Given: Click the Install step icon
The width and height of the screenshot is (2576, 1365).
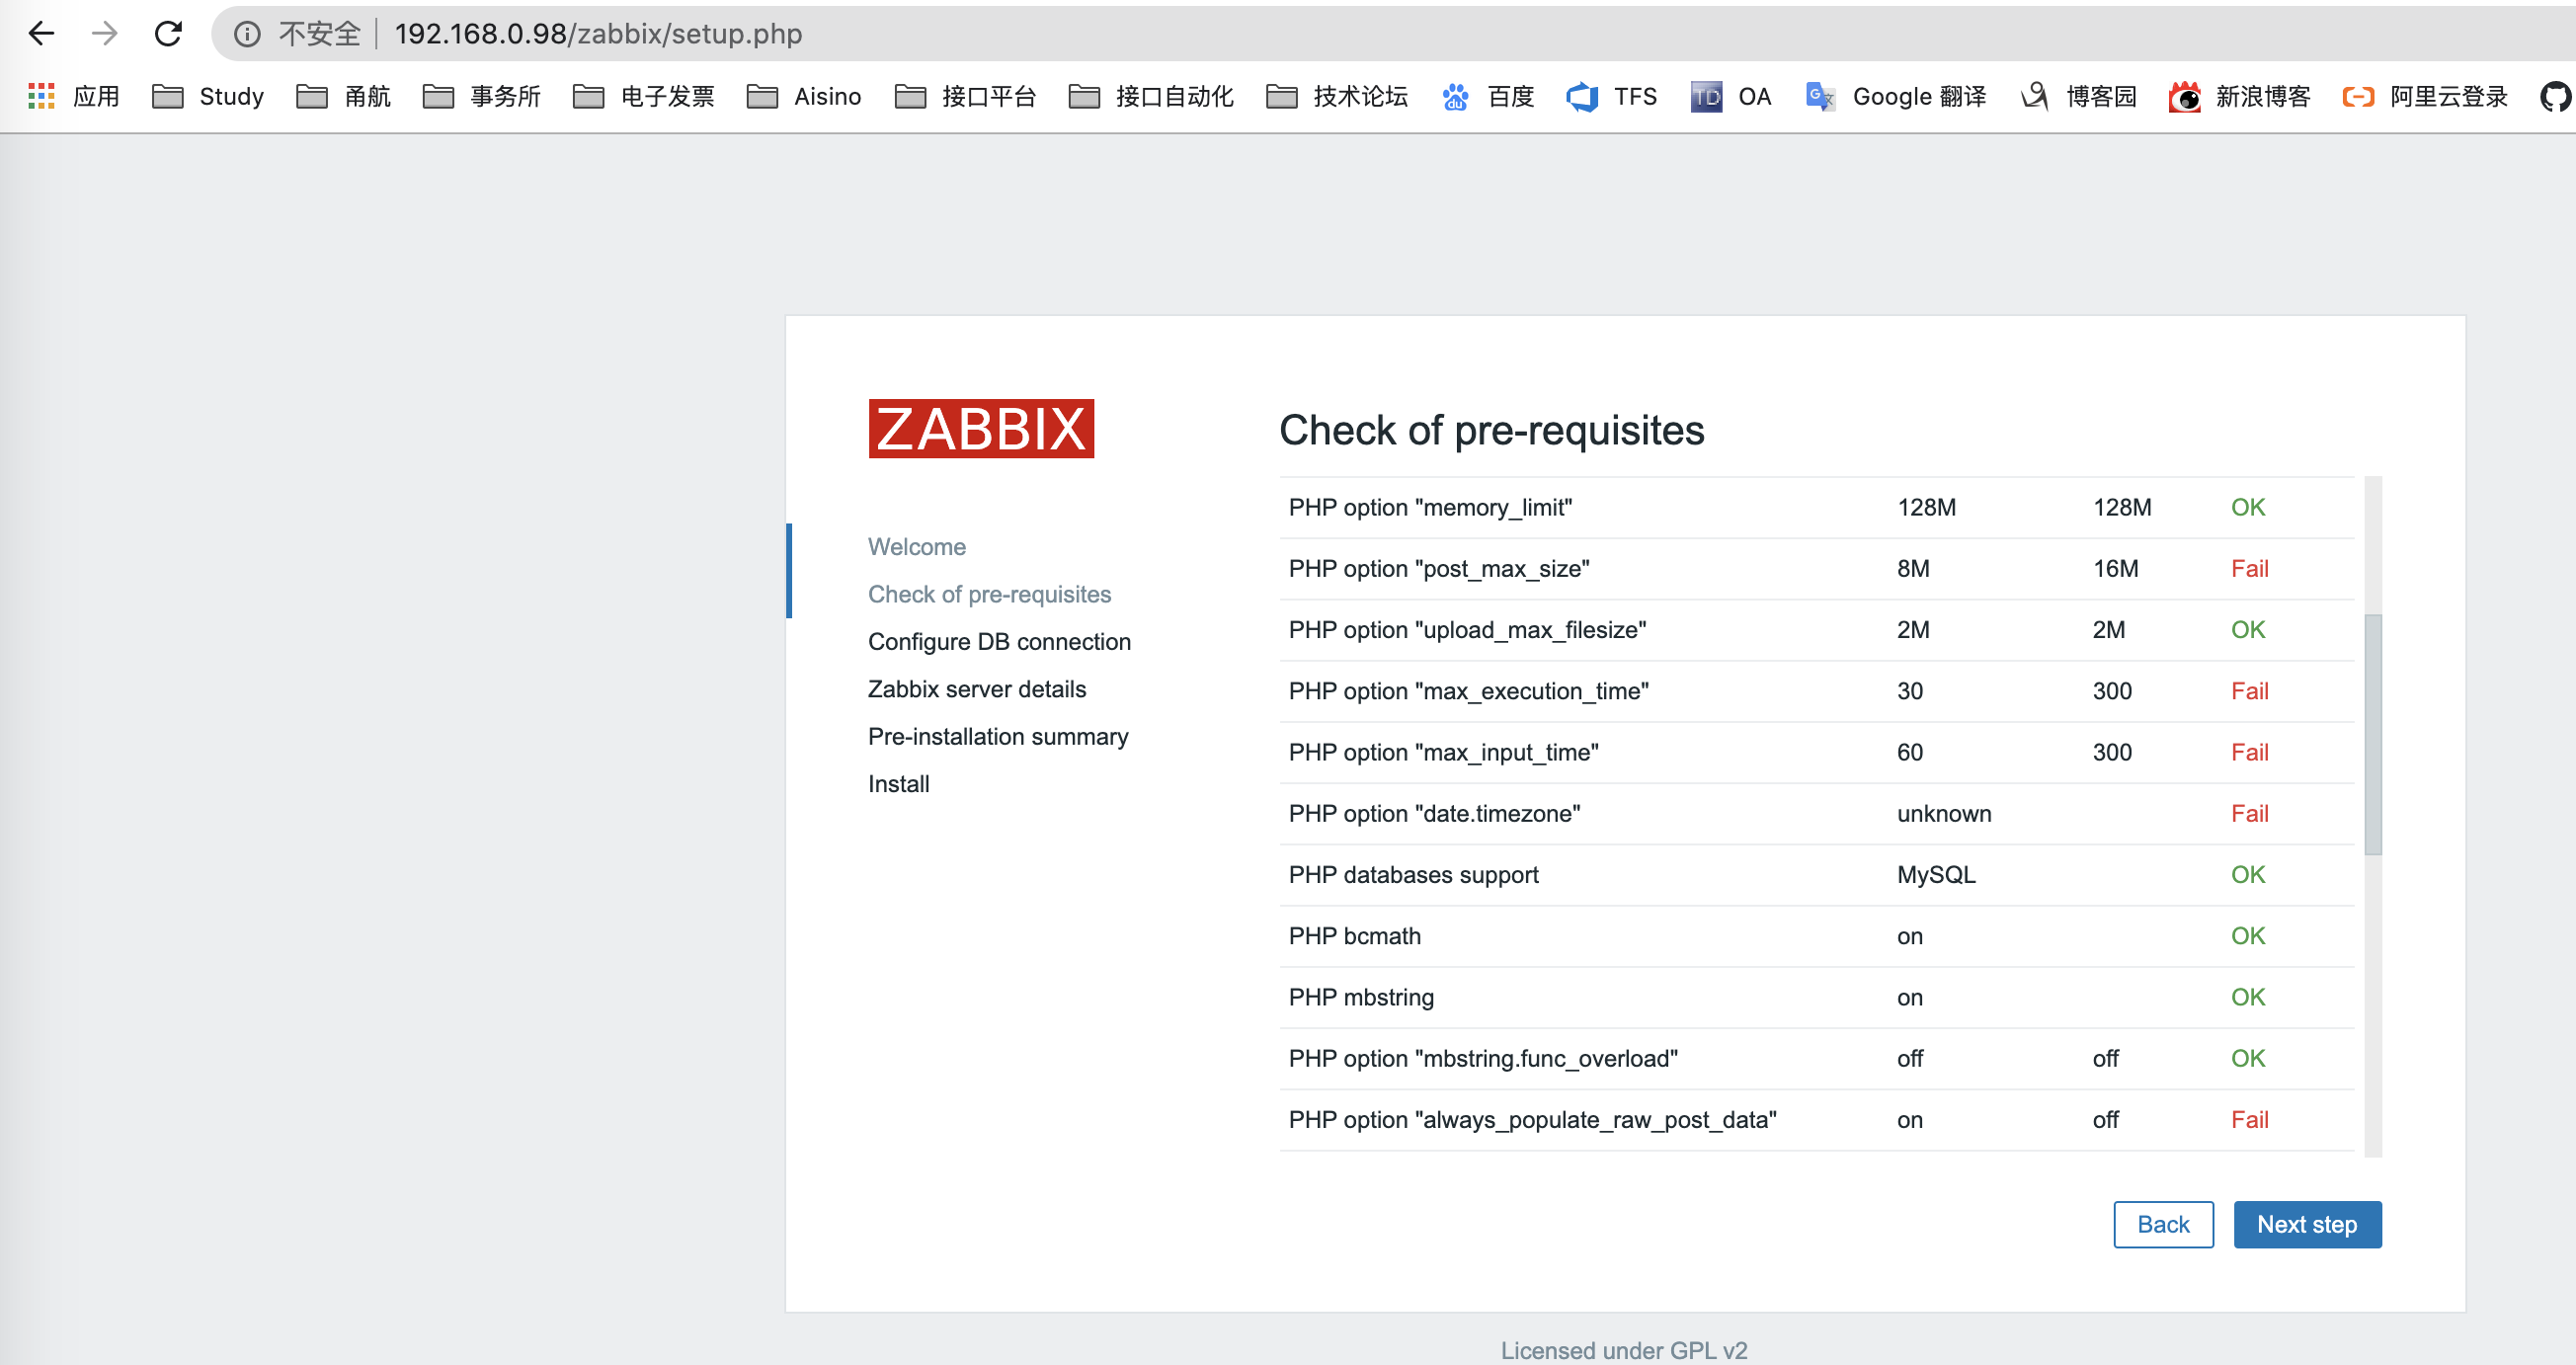Looking at the screenshot, I should 898,784.
